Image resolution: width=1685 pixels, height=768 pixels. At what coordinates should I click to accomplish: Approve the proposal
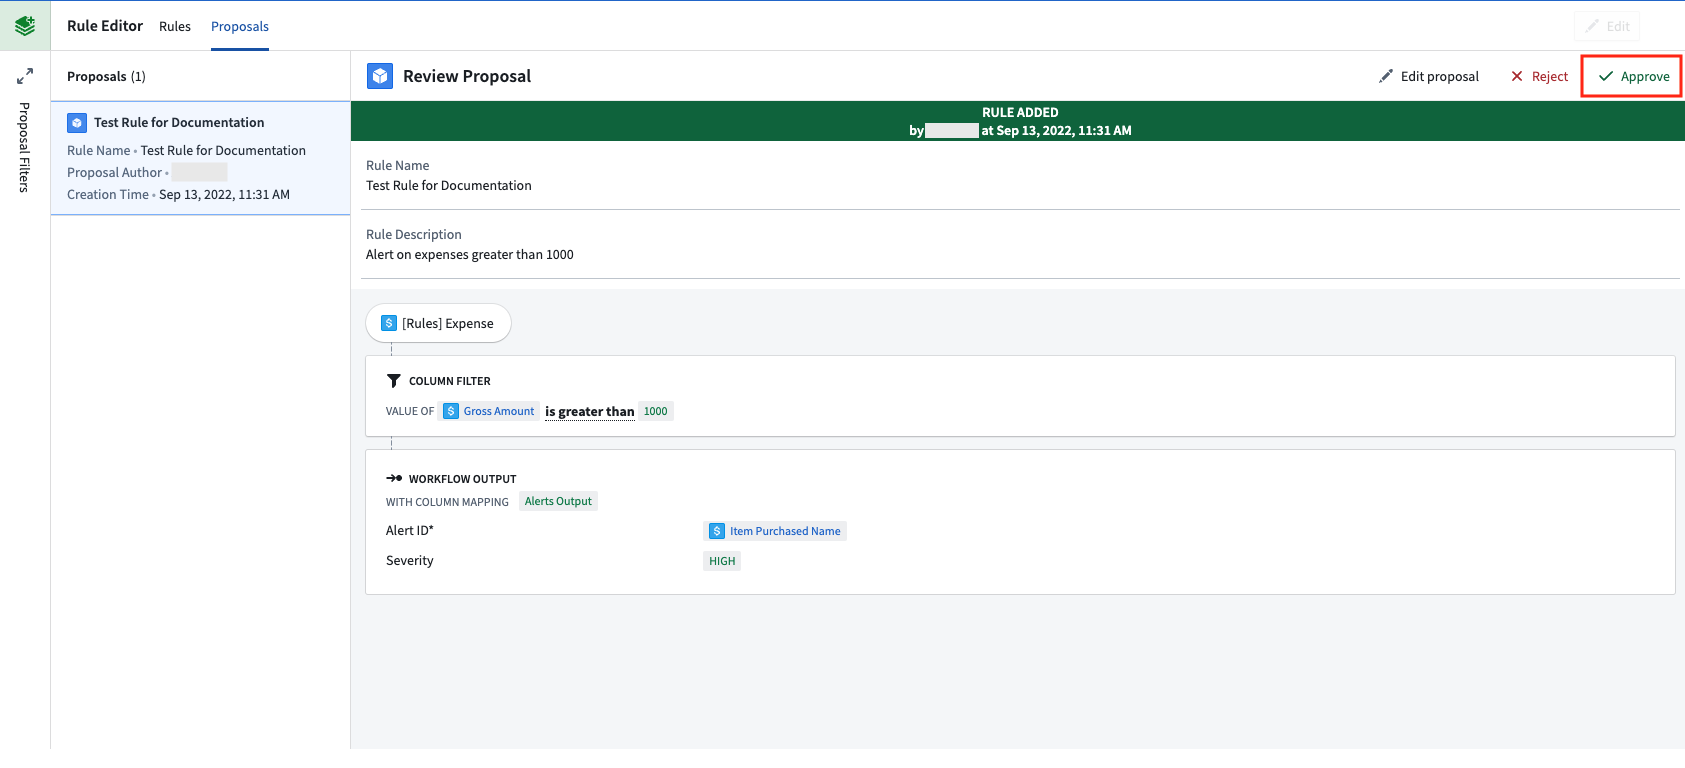pyautogui.click(x=1632, y=76)
